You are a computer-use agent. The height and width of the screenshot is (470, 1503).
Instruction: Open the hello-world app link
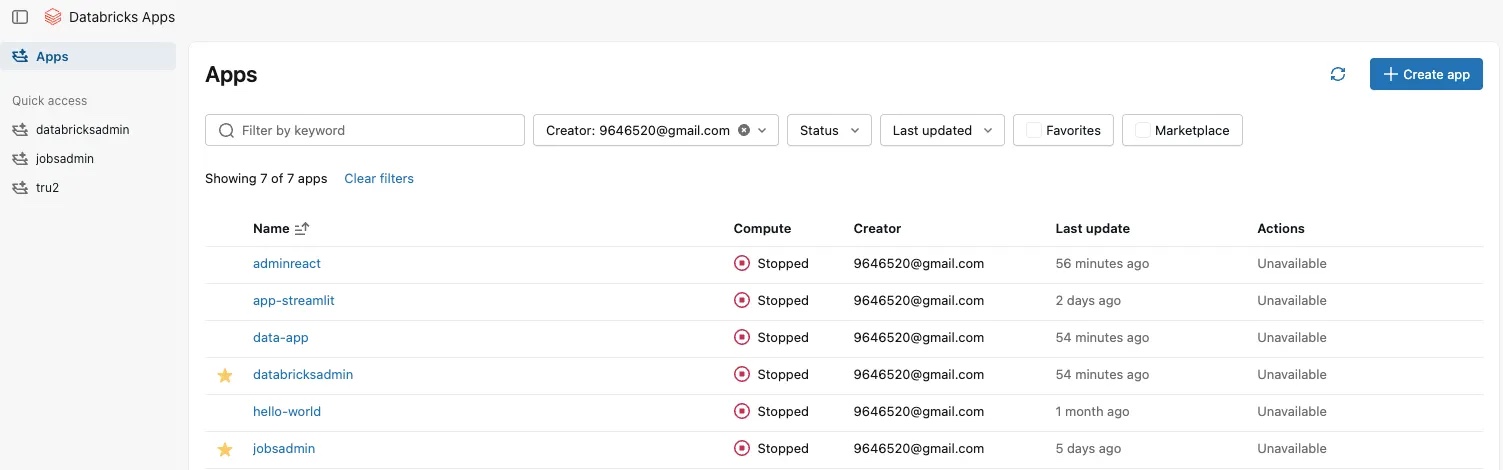pyautogui.click(x=287, y=412)
